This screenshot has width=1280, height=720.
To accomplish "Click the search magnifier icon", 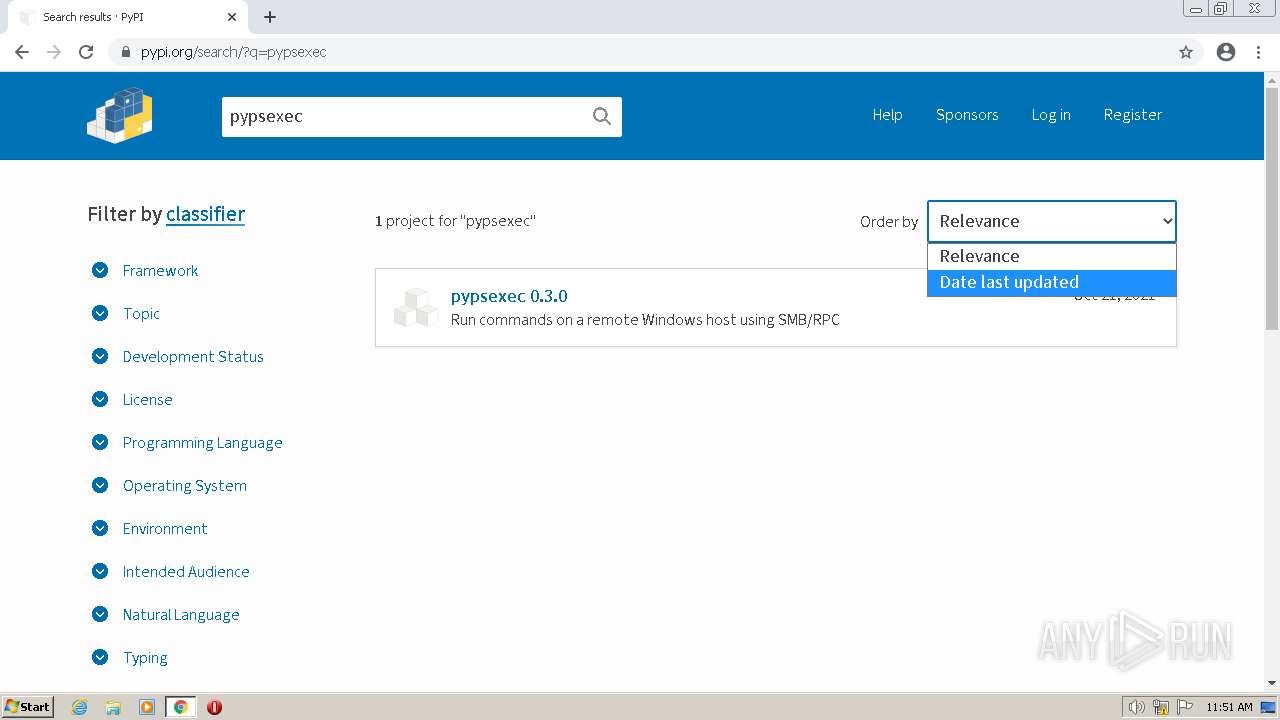I will [x=601, y=116].
